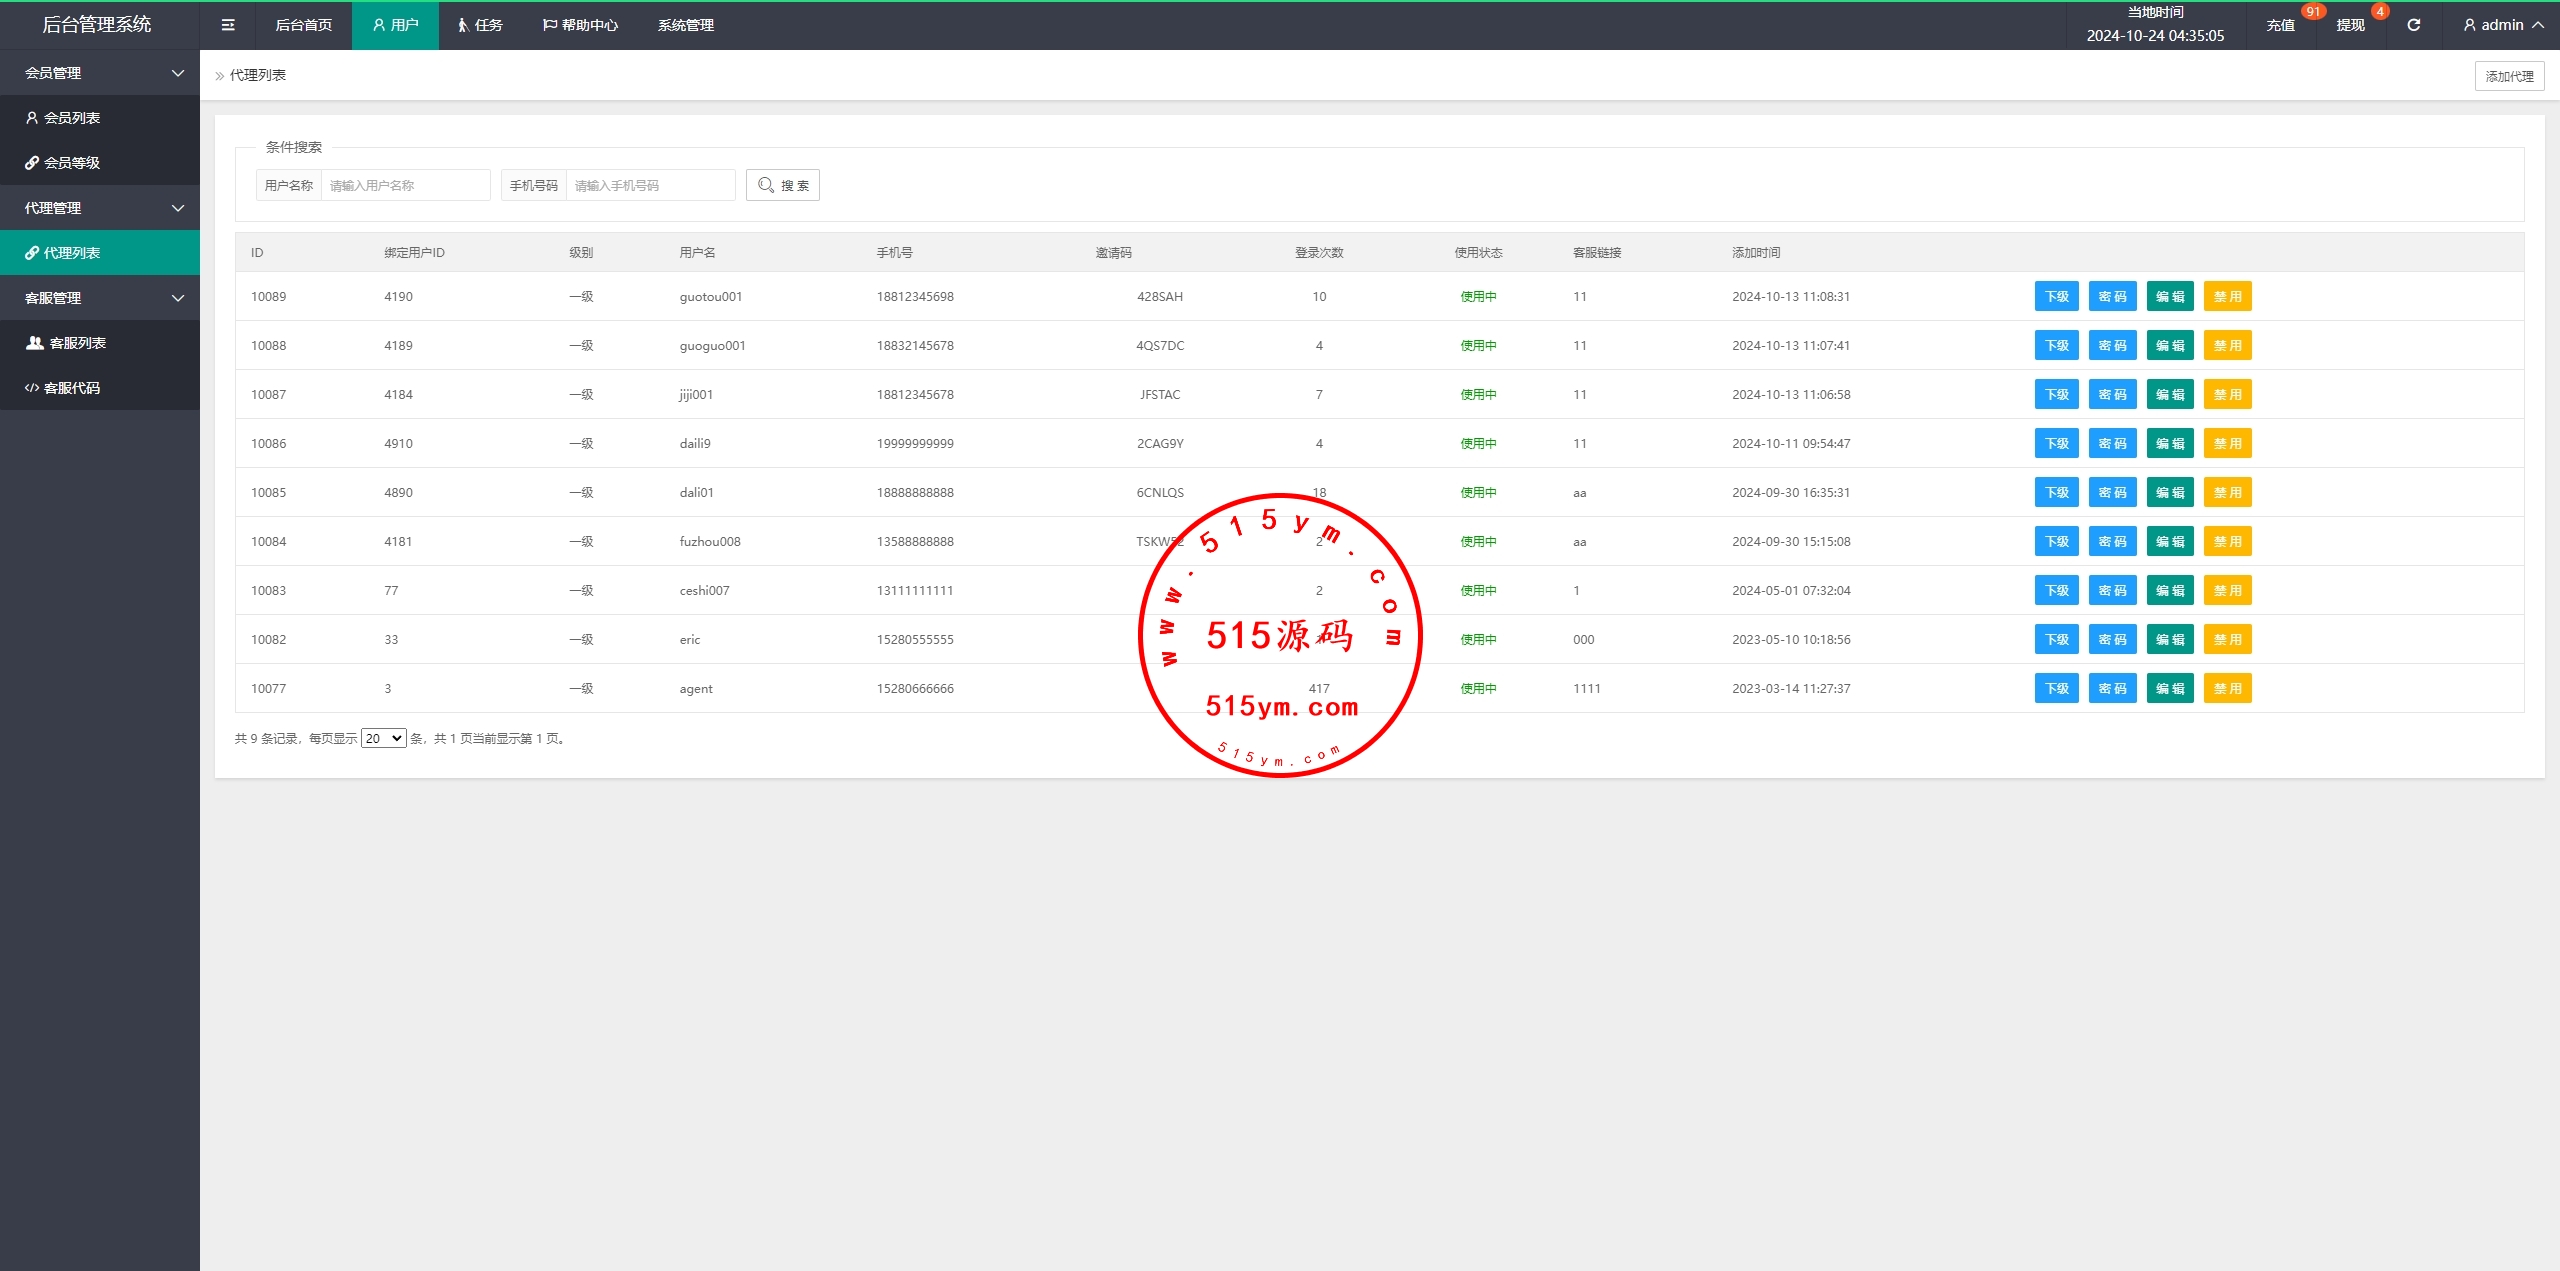2560x1271 pixels.
Task: Click the 添加代理 button
Action: click(x=2509, y=76)
